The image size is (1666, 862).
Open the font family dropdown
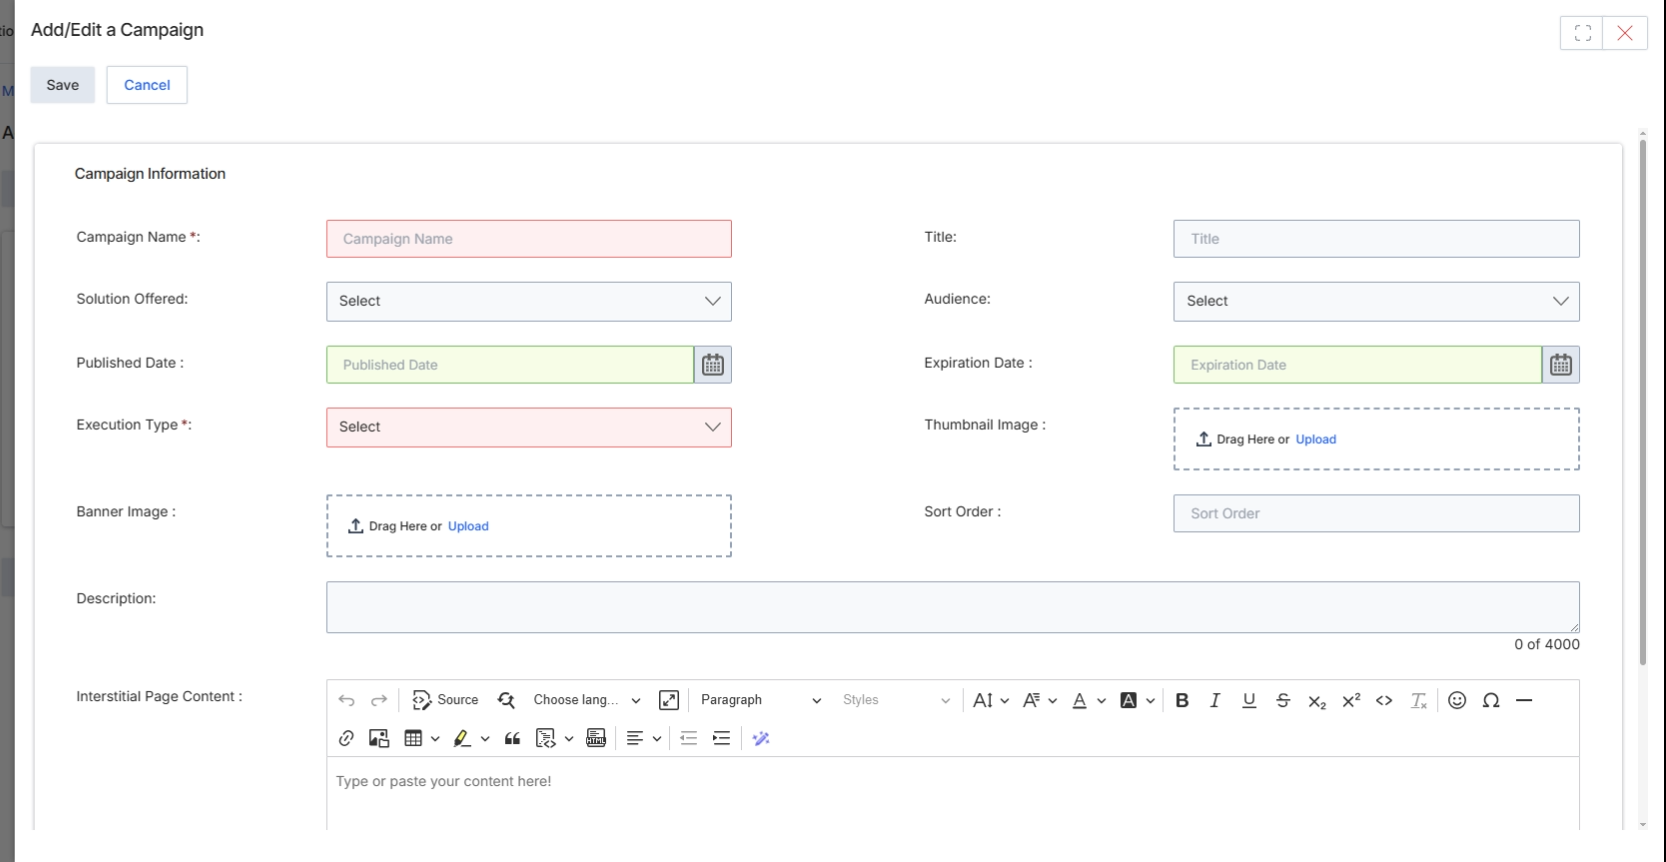(x=1040, y=700)
